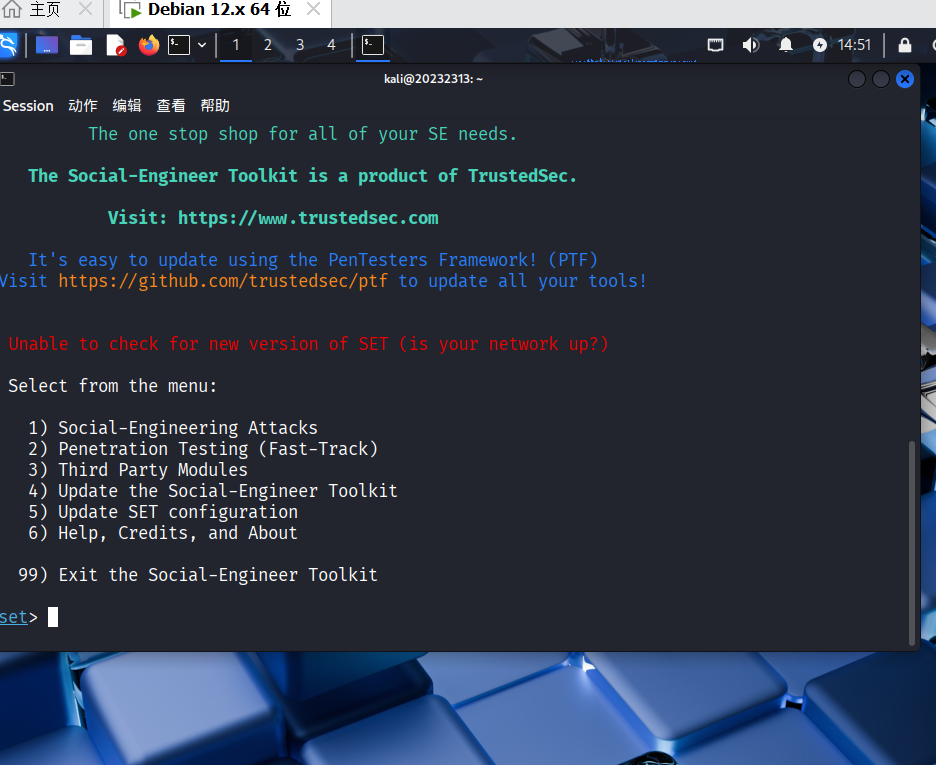Image resolution: width=936 pixels, height=765 pixels.
Task: Switch to workspace 2
Action: click(x=268, y=45)
